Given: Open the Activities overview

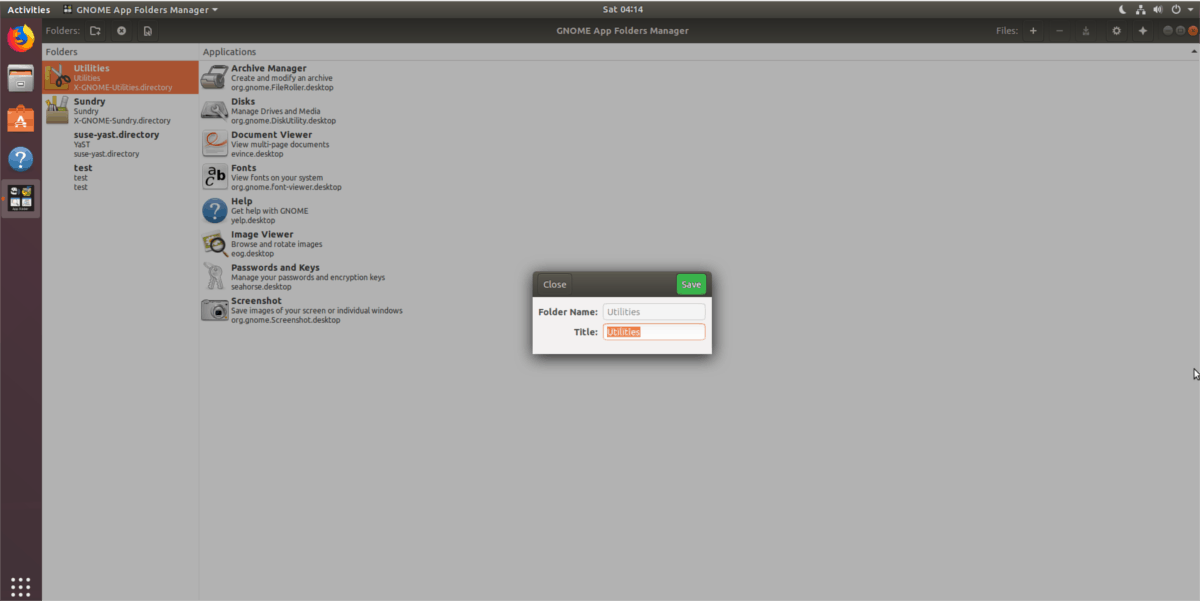Looking at the screenshot, I should [28, 9].
